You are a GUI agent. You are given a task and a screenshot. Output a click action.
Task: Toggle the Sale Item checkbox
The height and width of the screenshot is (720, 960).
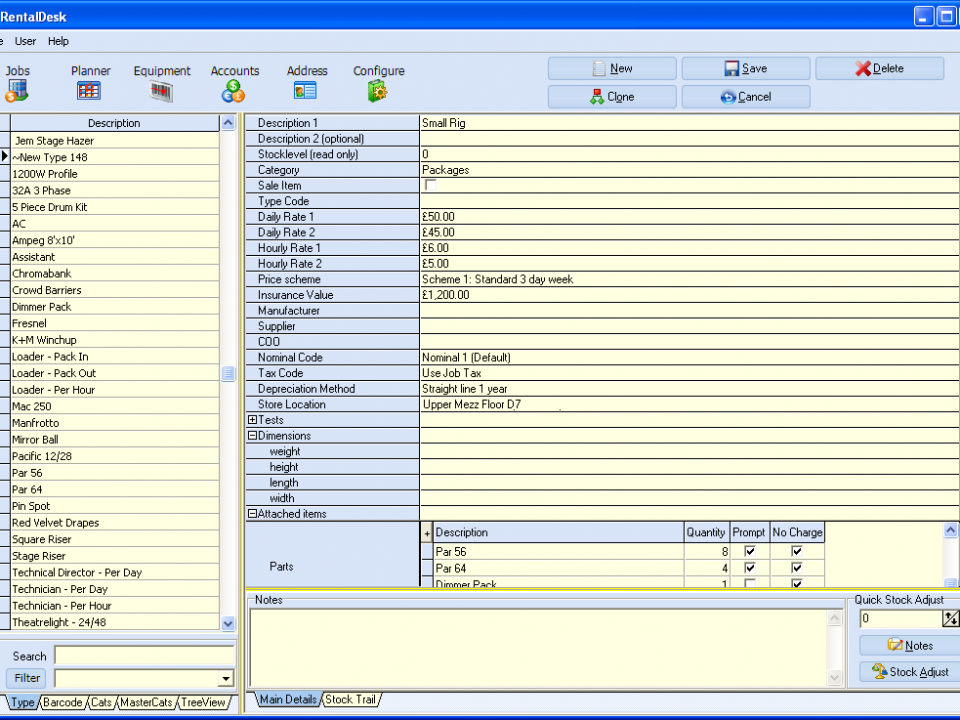tap(431, 186)
